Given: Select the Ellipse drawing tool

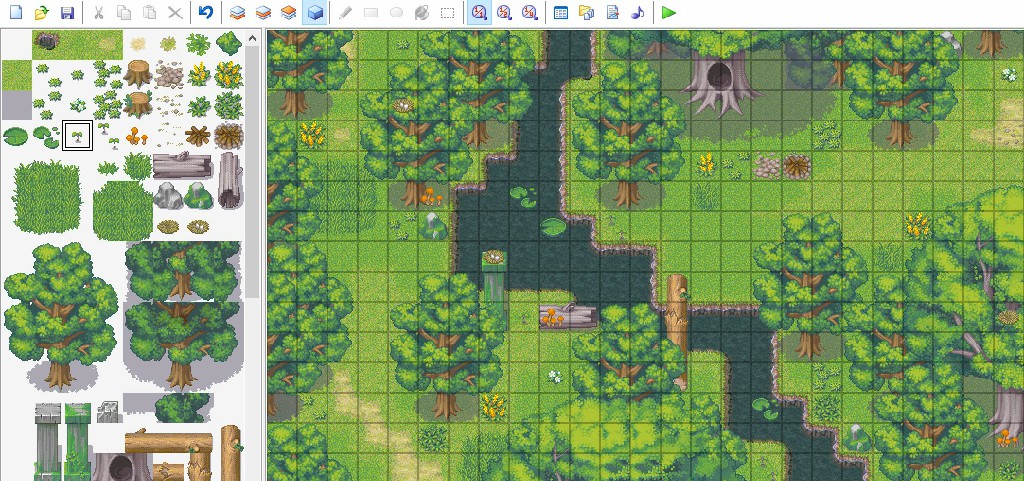Looking at the screenshot, I should pyautogui.click(x=396, y=12).
